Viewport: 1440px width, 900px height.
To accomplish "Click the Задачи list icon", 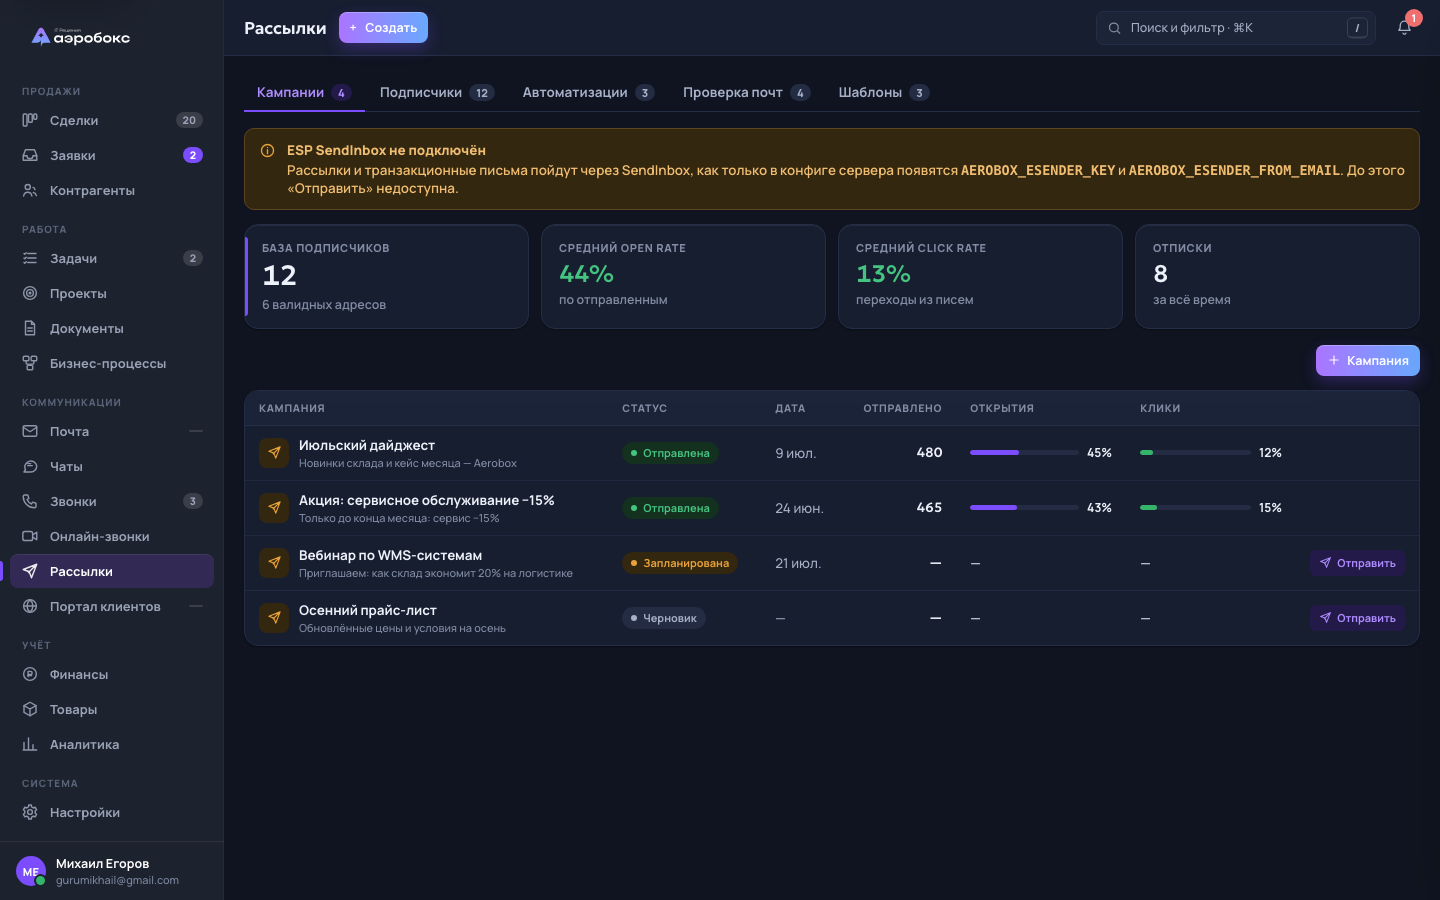I will tap(30, 258).
